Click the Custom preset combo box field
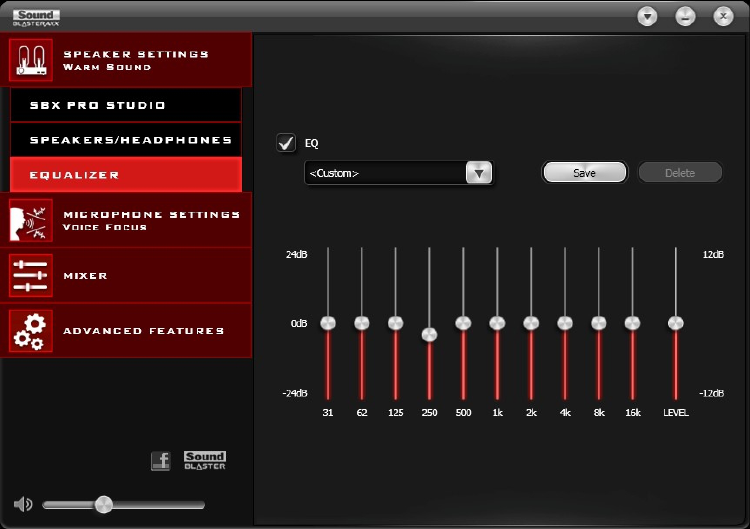The image size is (750, 529). [399, 173]
